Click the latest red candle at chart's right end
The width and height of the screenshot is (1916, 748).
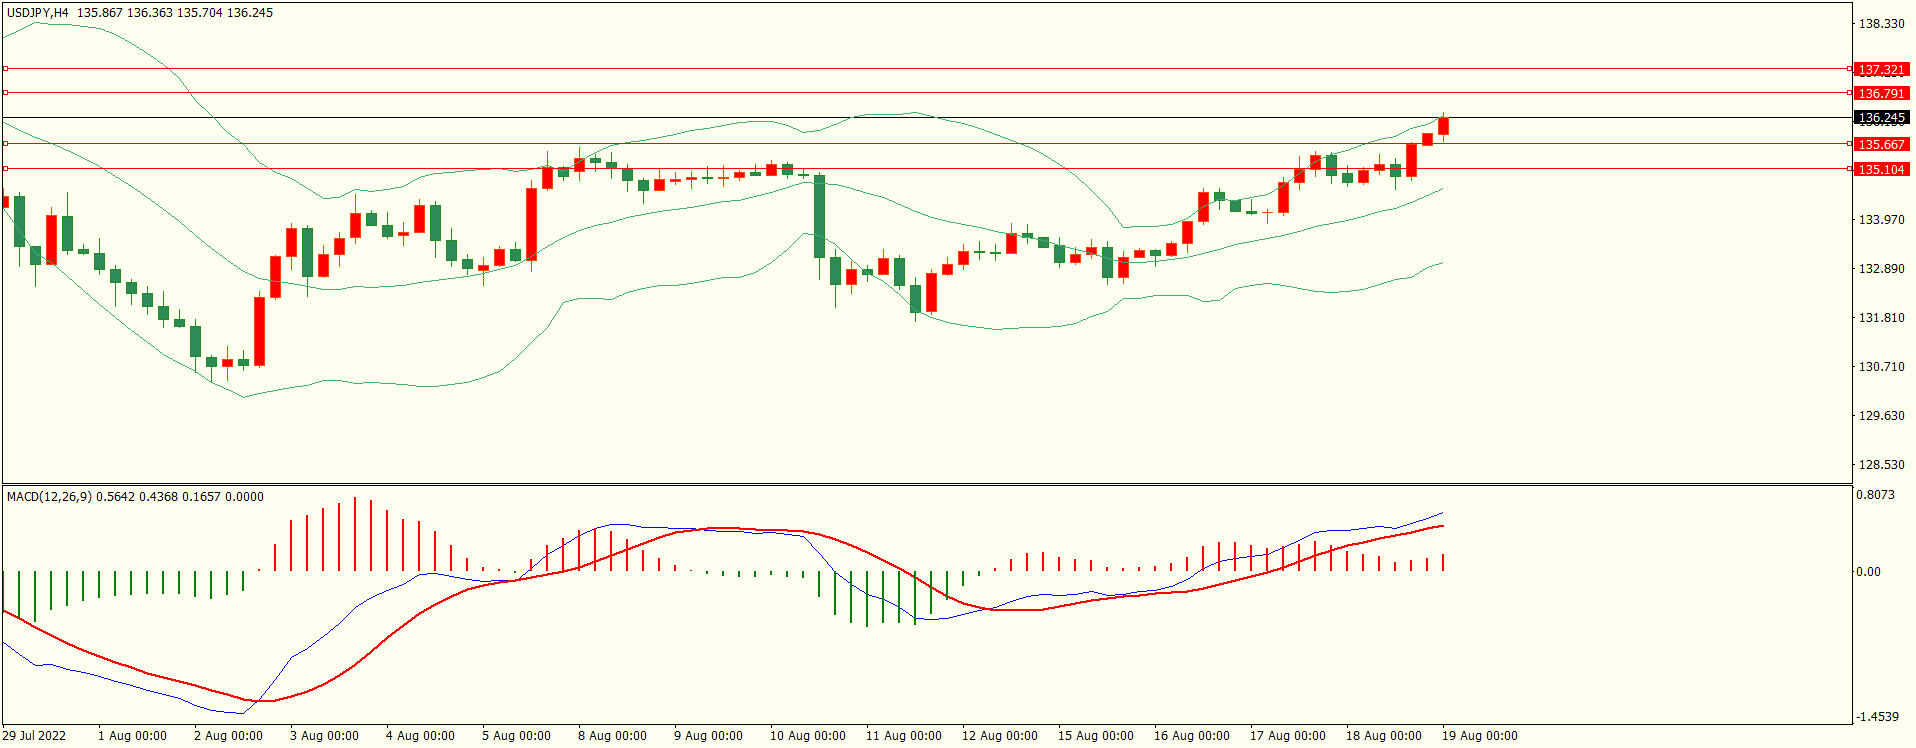[1443, 126]
